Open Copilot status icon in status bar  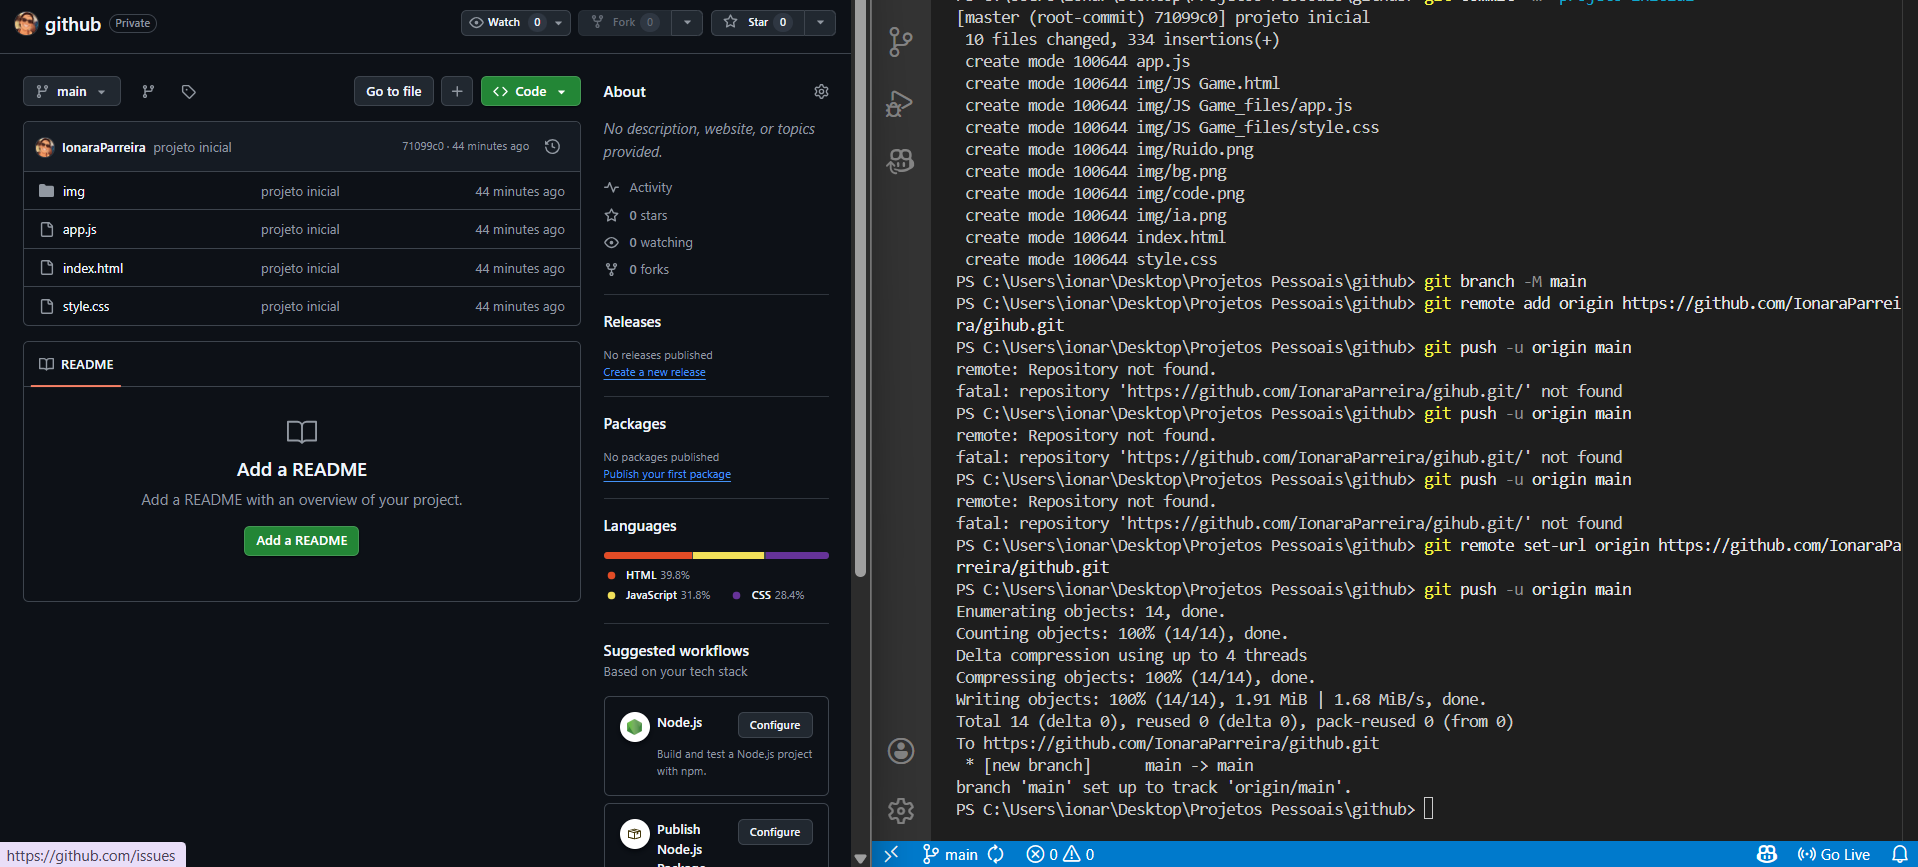[x=1767, y=854]
